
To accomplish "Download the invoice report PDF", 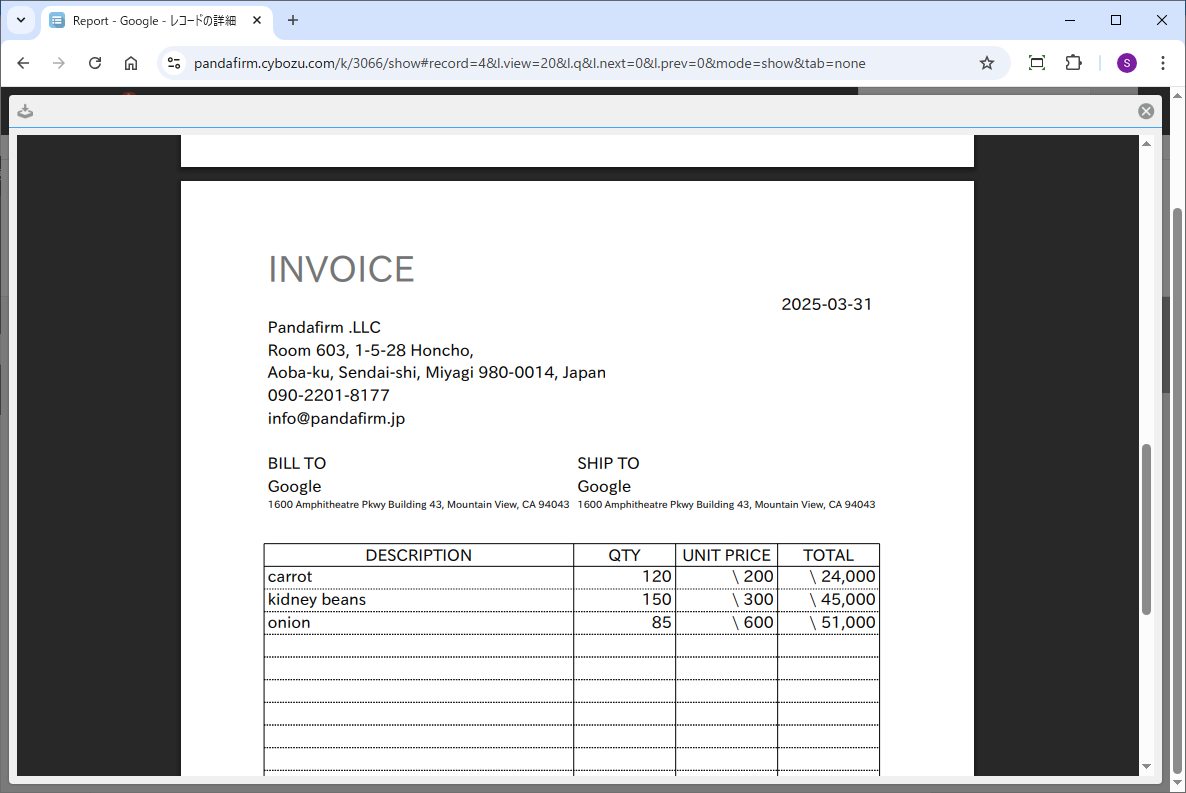I will click(x=25, y=111).
